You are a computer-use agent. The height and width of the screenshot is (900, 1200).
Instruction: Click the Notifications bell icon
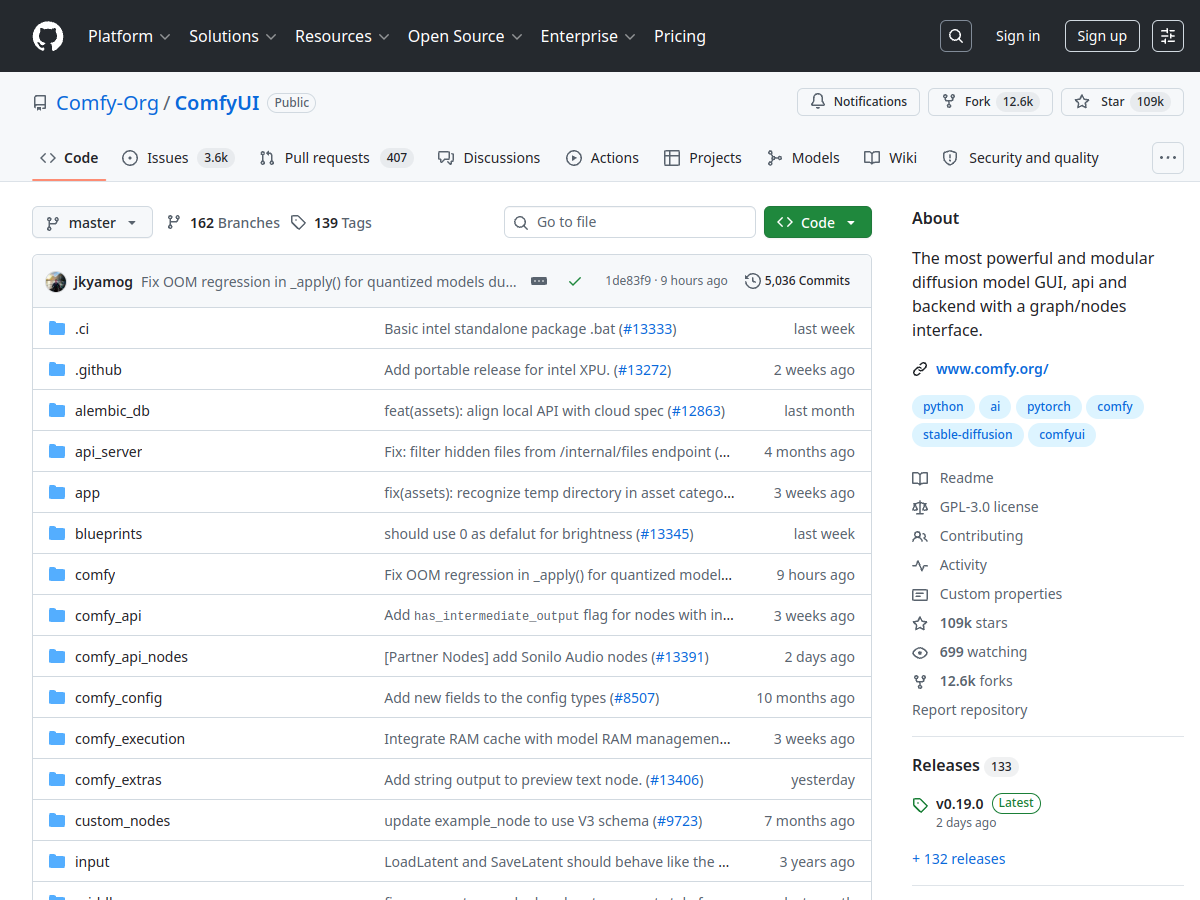point(818,101)
